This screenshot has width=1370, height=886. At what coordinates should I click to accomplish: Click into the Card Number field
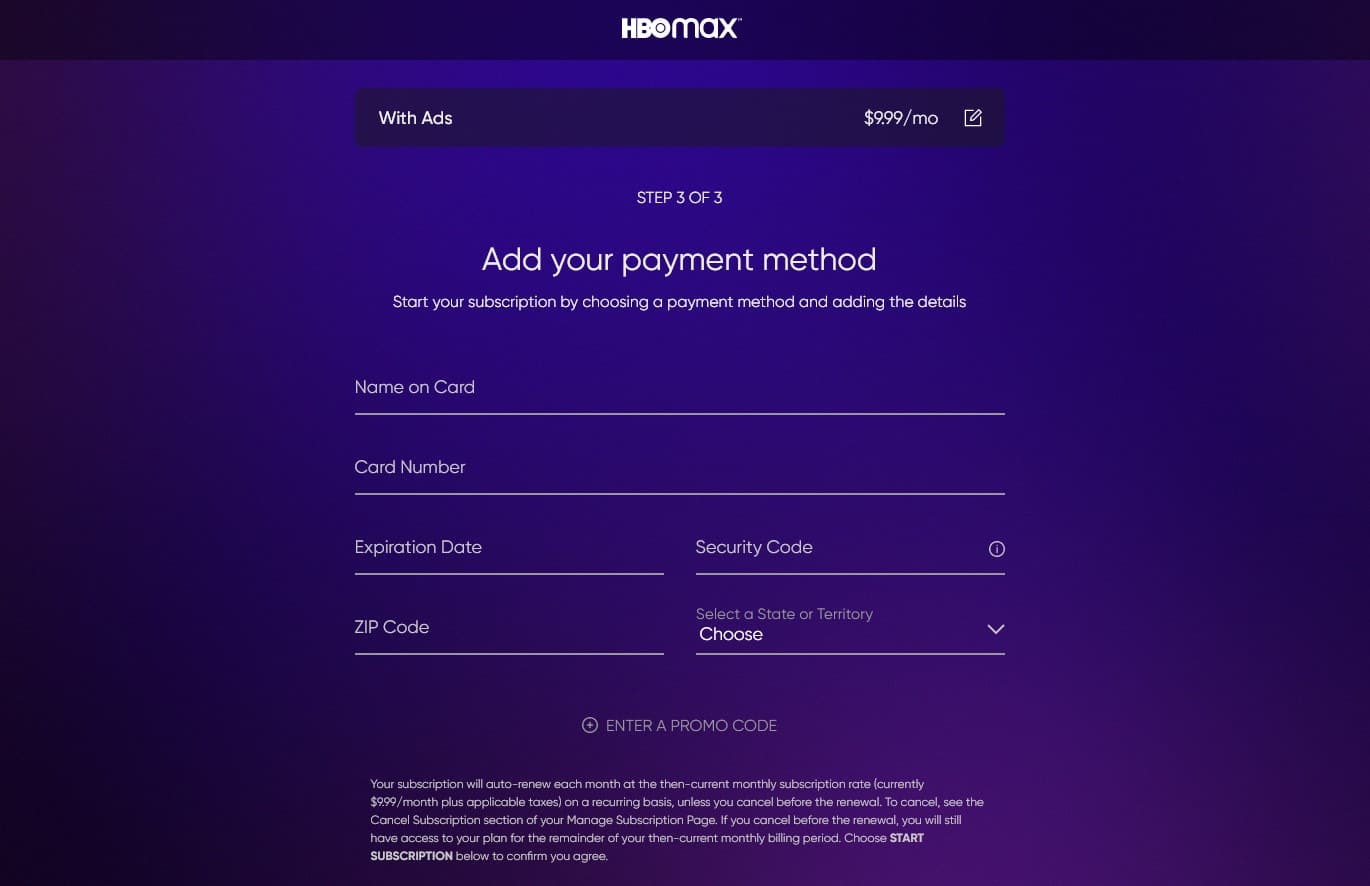click(679, 468)
